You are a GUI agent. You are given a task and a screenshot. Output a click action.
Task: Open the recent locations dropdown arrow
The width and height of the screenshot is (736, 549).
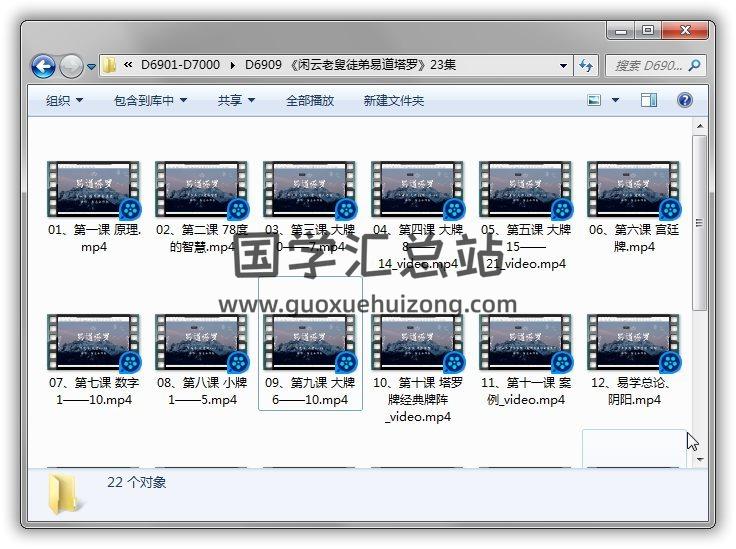[x=92, y=67]
